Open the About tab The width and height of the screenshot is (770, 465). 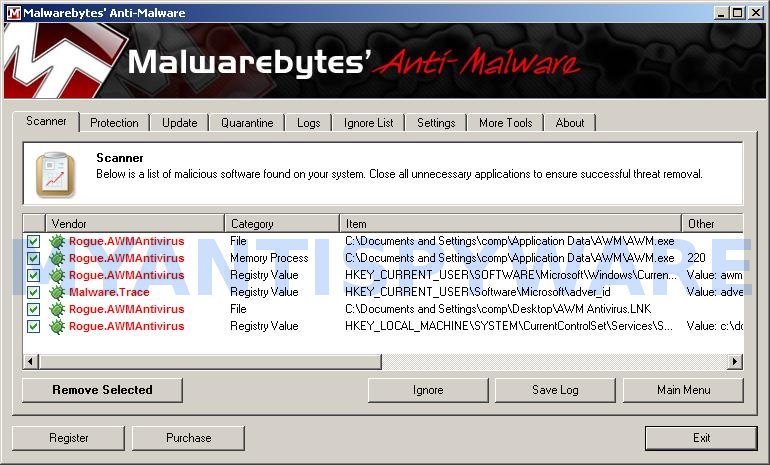click(x=570, y=123)
